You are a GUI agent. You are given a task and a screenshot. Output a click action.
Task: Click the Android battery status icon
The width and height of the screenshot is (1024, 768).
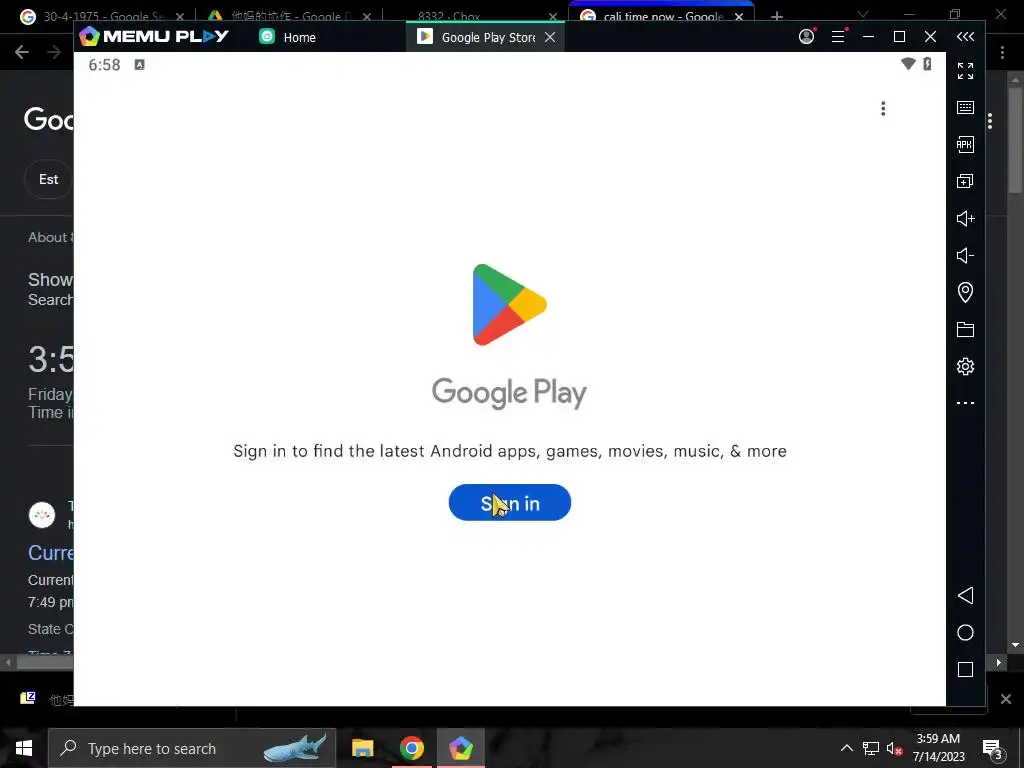[x=927, y=63]
